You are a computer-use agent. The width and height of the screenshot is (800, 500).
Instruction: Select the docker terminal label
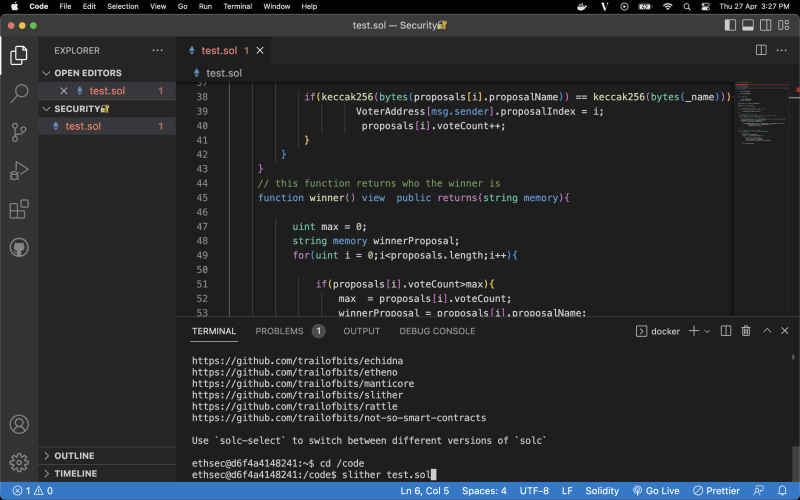[658, 331]
